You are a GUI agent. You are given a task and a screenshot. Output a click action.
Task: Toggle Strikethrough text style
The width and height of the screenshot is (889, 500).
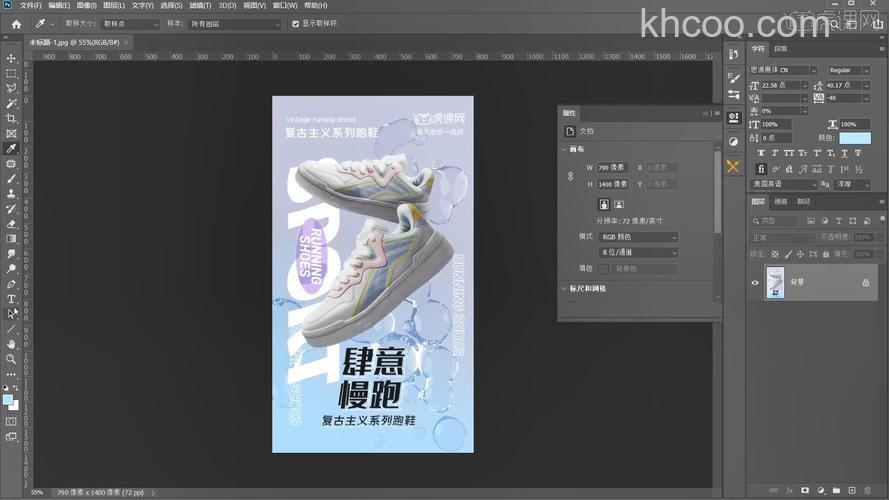pos(858,153)
